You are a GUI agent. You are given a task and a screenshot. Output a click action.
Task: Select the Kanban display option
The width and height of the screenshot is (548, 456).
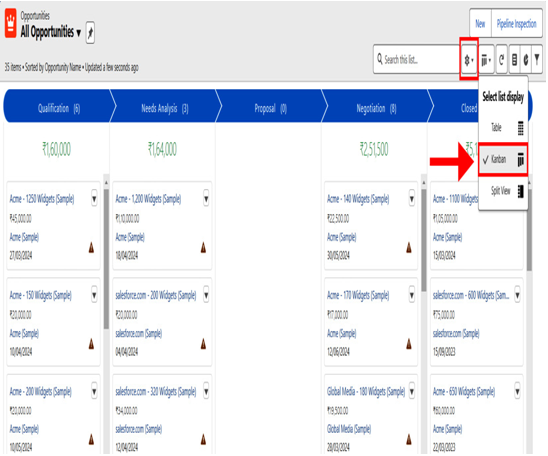pos(503,159)
